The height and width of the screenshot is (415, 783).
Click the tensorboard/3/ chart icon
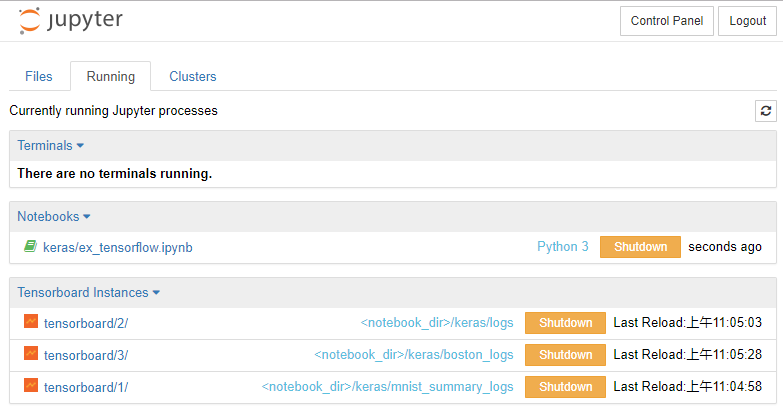pyautogui.click(x=31, y=354)
